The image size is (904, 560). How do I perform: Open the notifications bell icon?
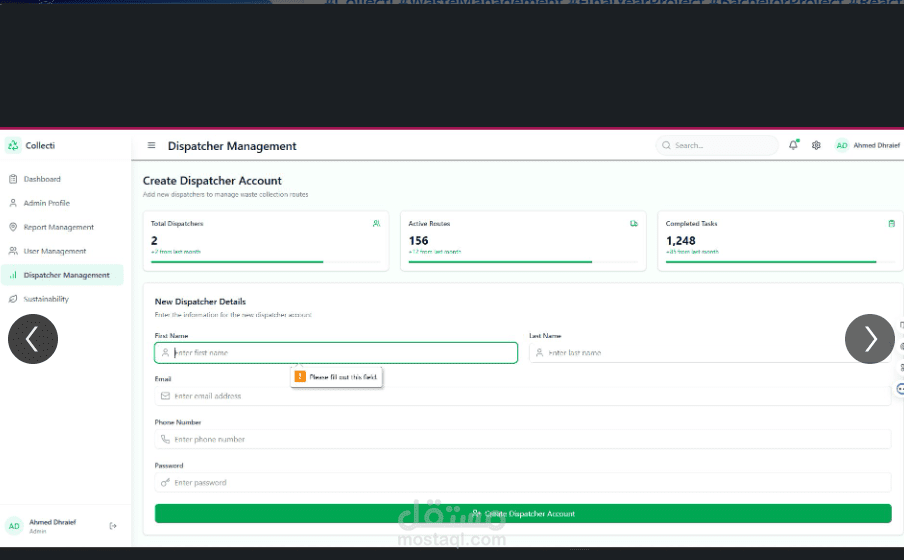(793, 145)
